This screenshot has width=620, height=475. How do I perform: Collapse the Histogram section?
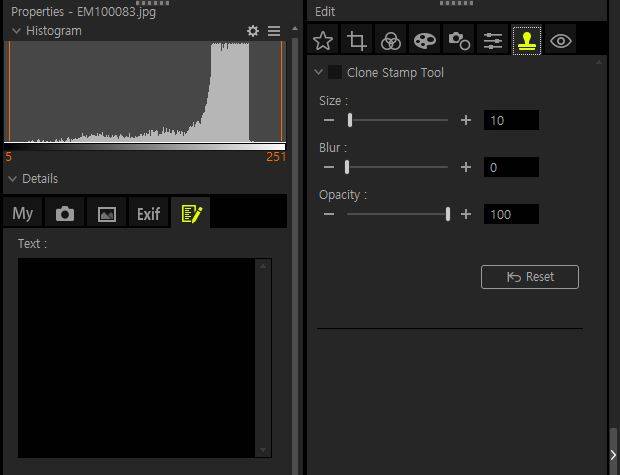[14, 31]
